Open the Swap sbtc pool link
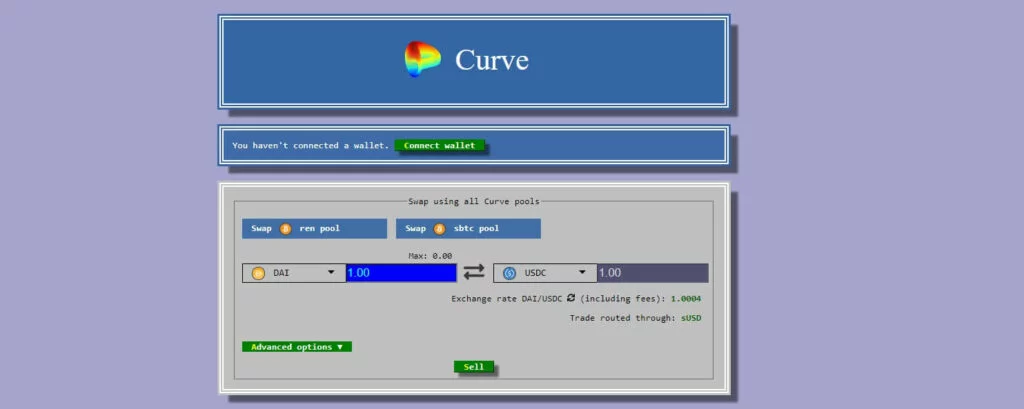Viewport: 1024px width, 409px height. point(468,229)
